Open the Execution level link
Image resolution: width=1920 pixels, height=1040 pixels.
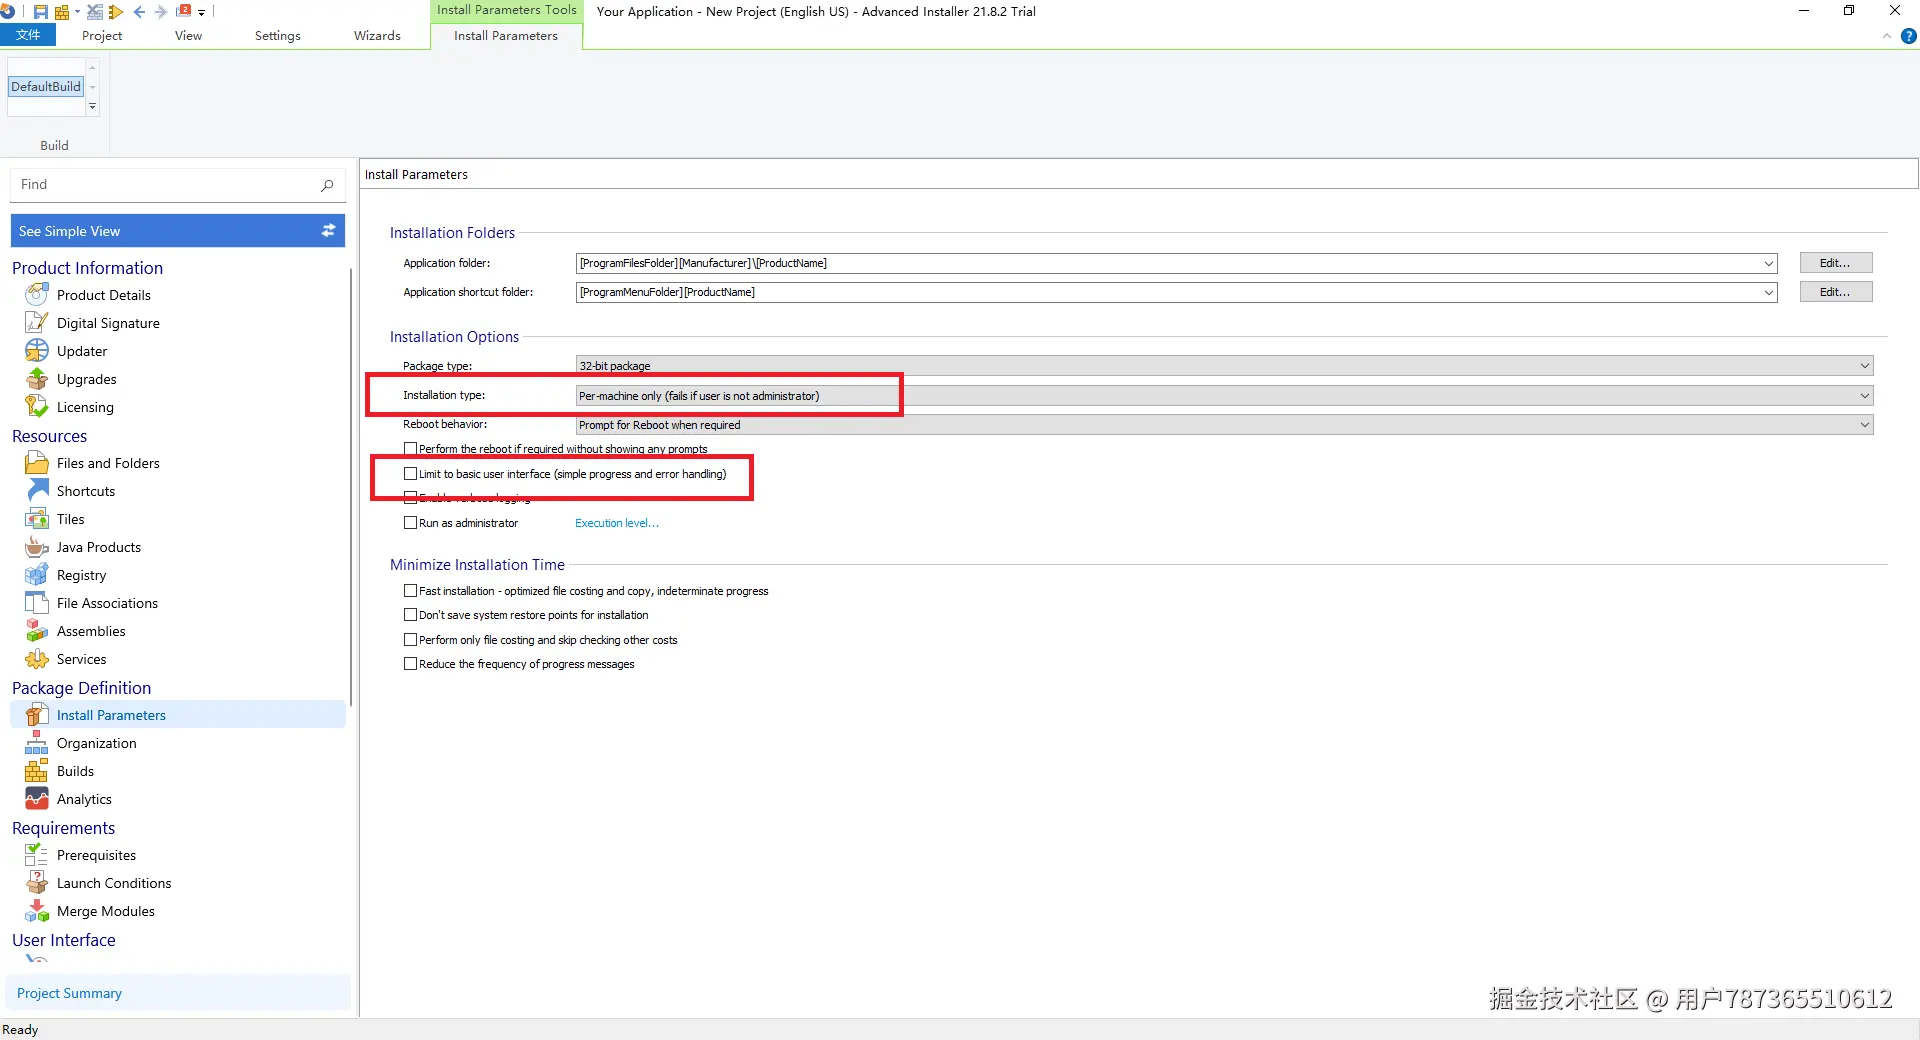tap(617, 523)
